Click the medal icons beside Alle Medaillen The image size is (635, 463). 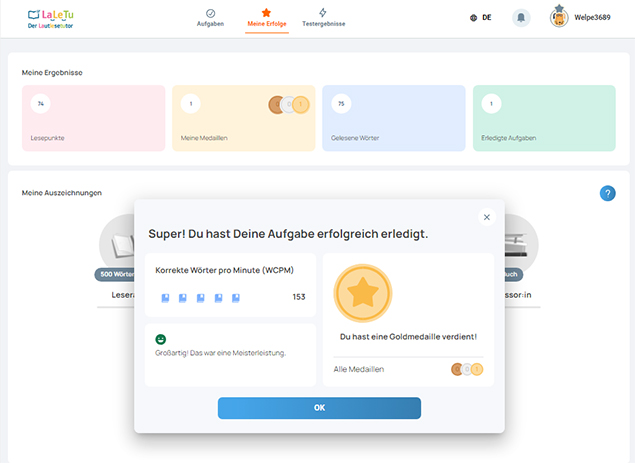[467, 369]
